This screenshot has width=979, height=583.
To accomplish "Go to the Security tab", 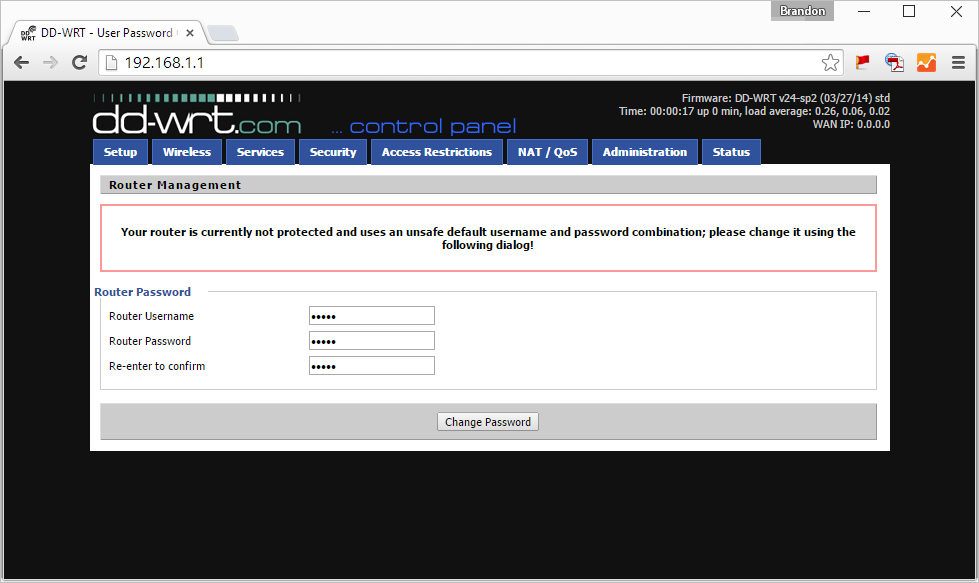I will click(333, 152).
